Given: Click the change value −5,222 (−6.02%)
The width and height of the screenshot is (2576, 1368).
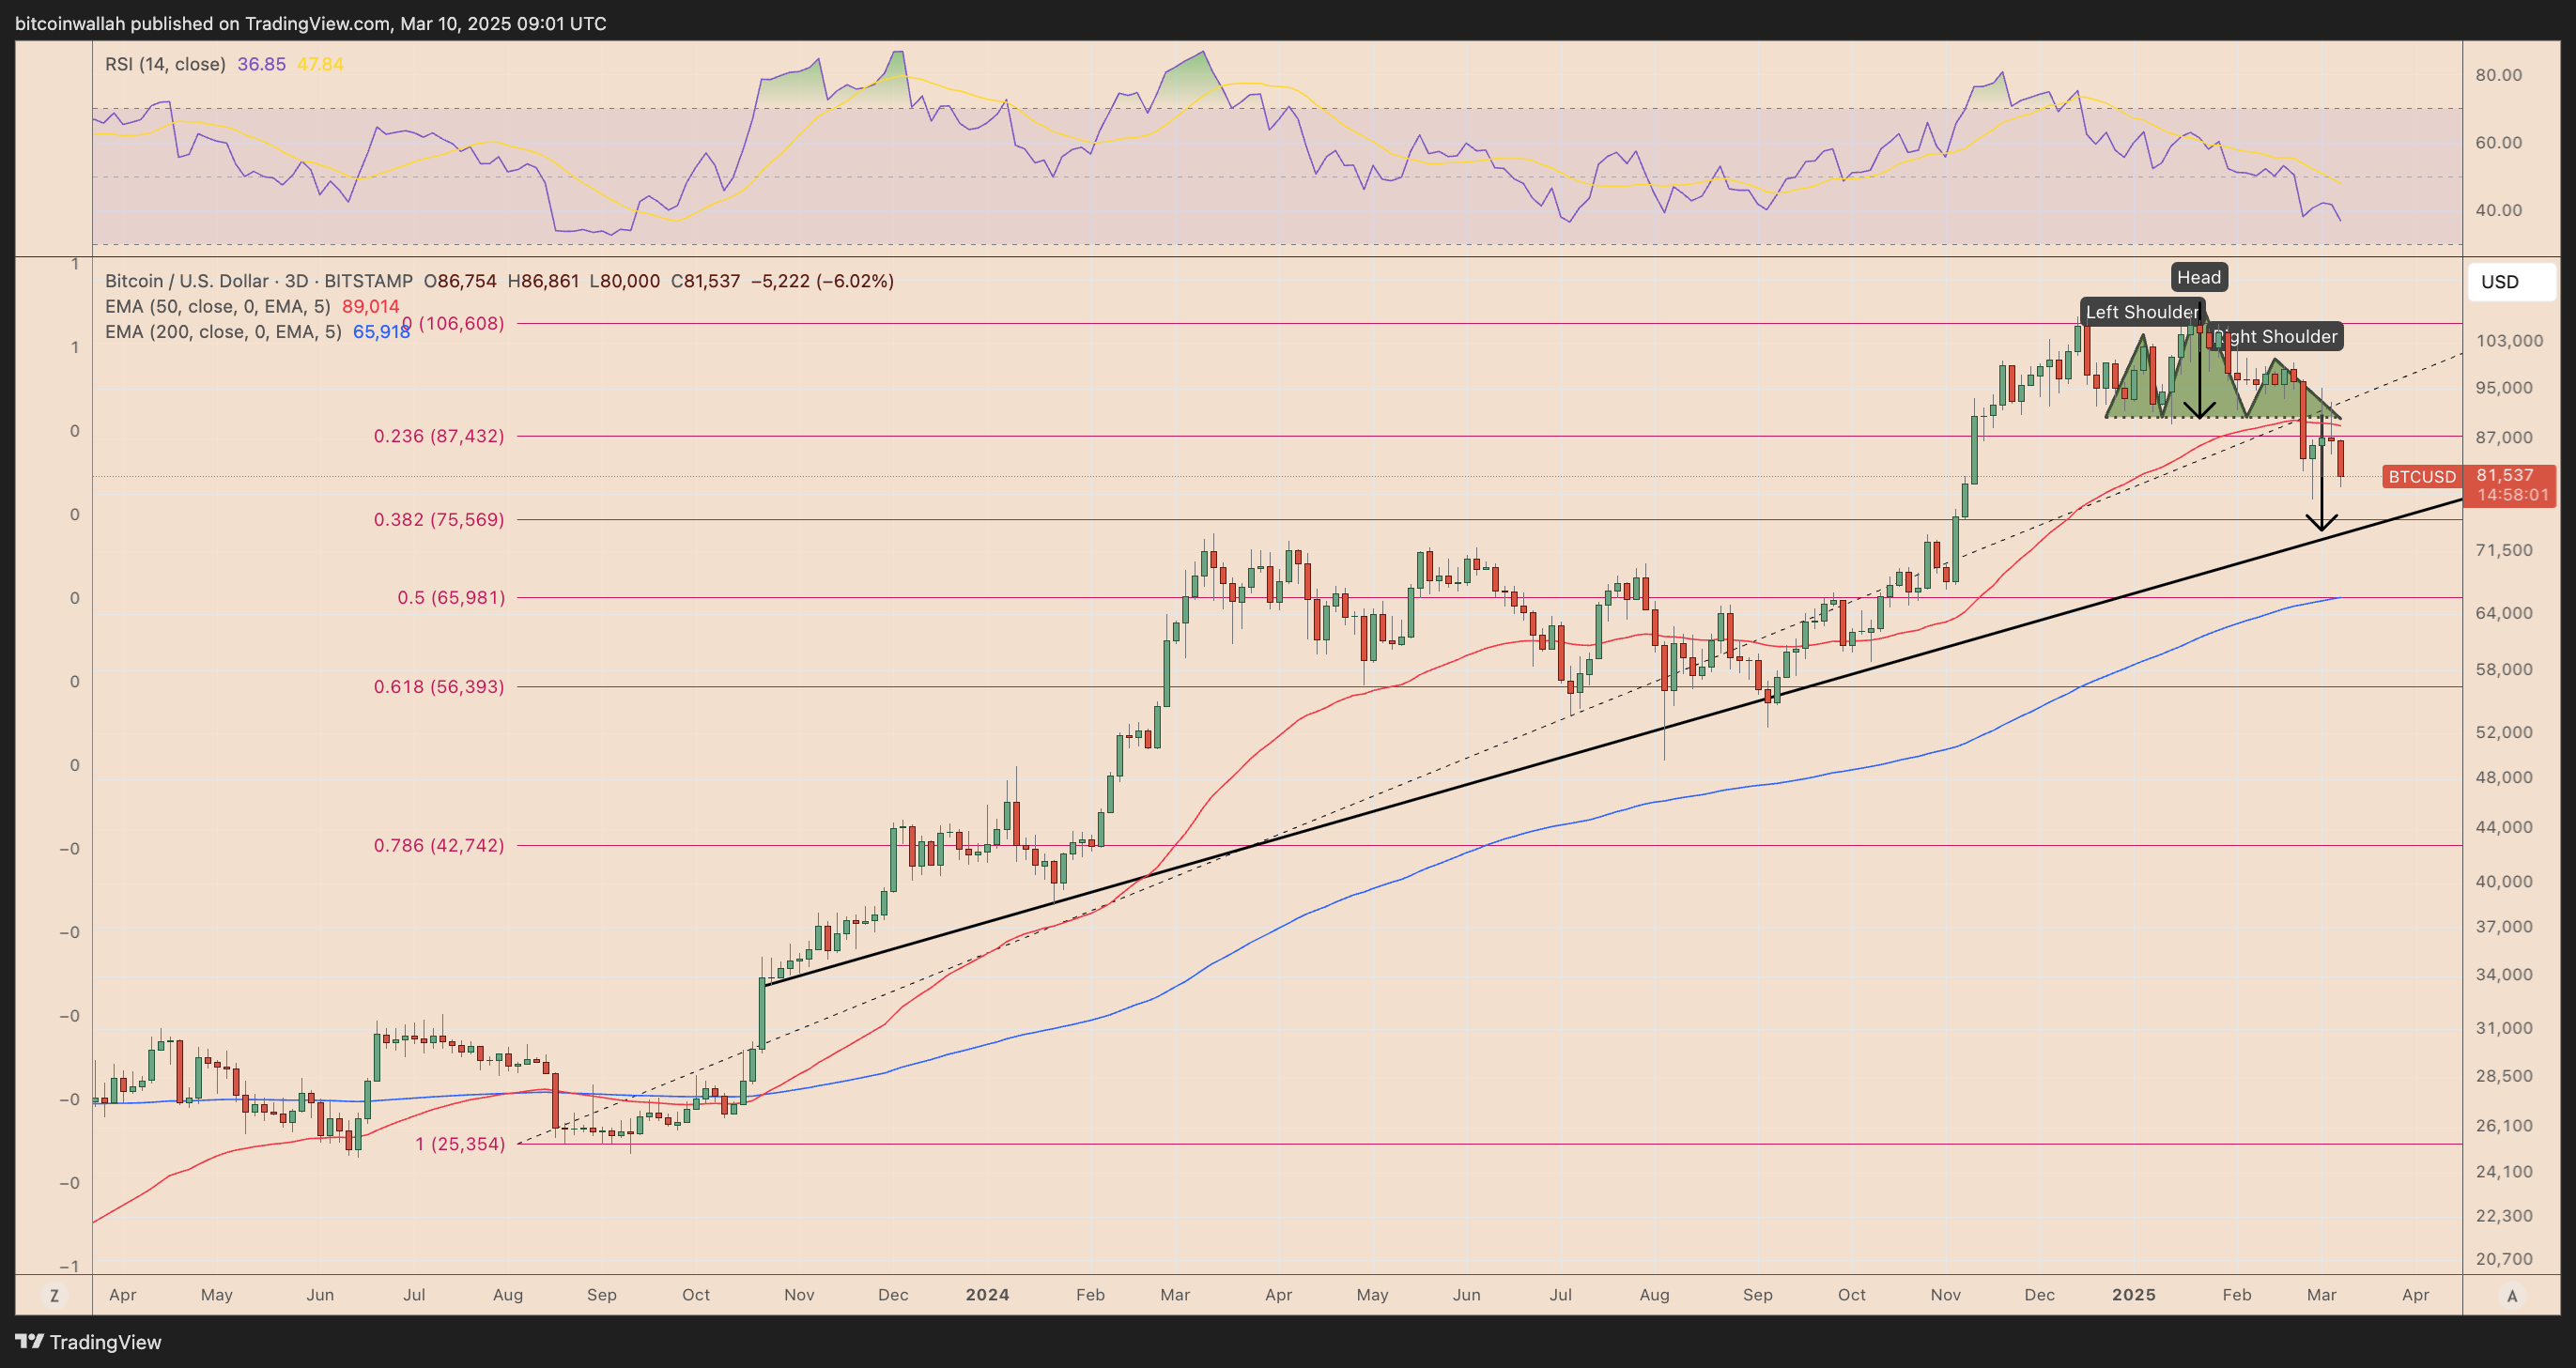Looking at the screenshot, I should tap(822, 281).
